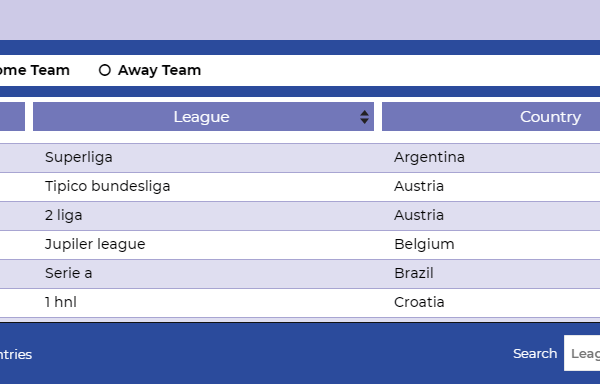Click the Away Team label text
This screenshot has width=600, height=384.
tap(159, 70)
